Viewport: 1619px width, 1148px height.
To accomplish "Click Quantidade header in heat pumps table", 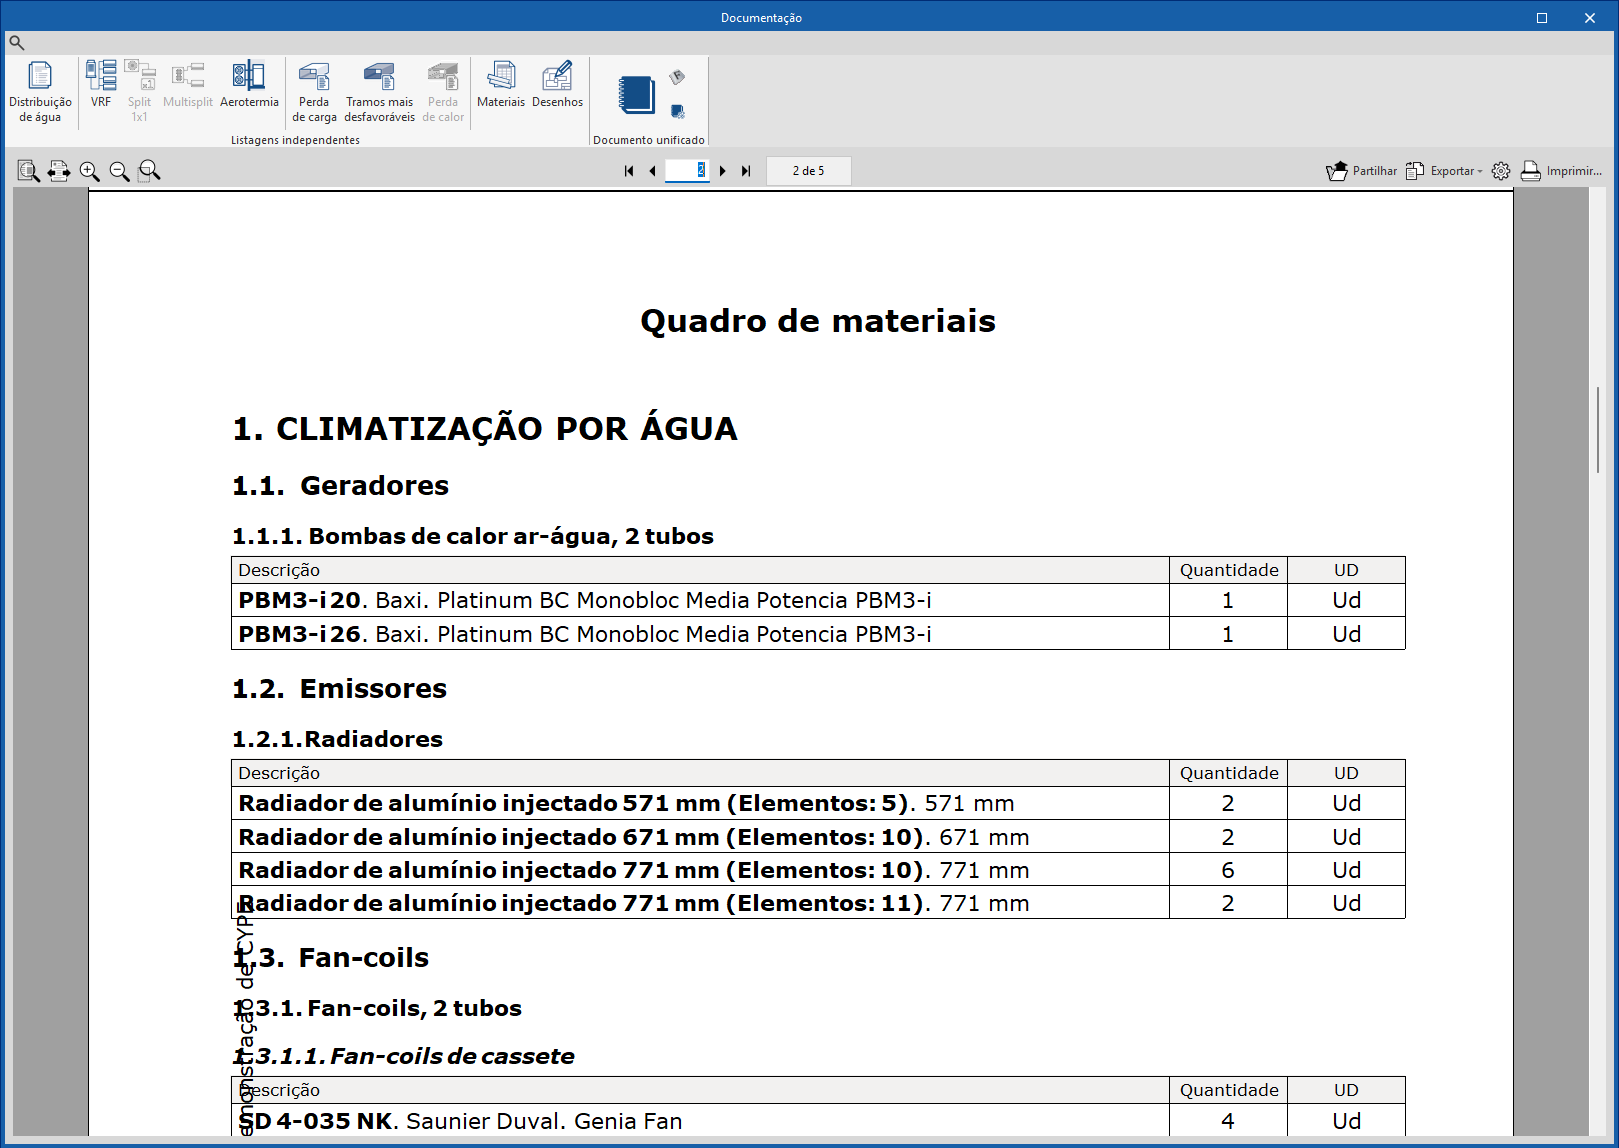I will [x=1229, y=570].
